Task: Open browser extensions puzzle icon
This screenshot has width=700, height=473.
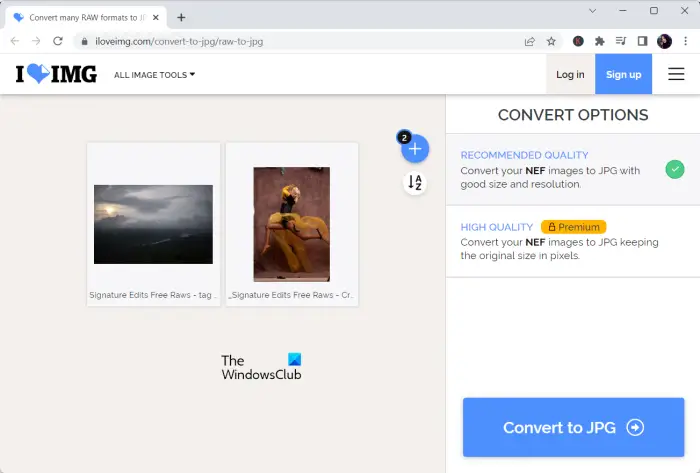Action: pos(600,41)
